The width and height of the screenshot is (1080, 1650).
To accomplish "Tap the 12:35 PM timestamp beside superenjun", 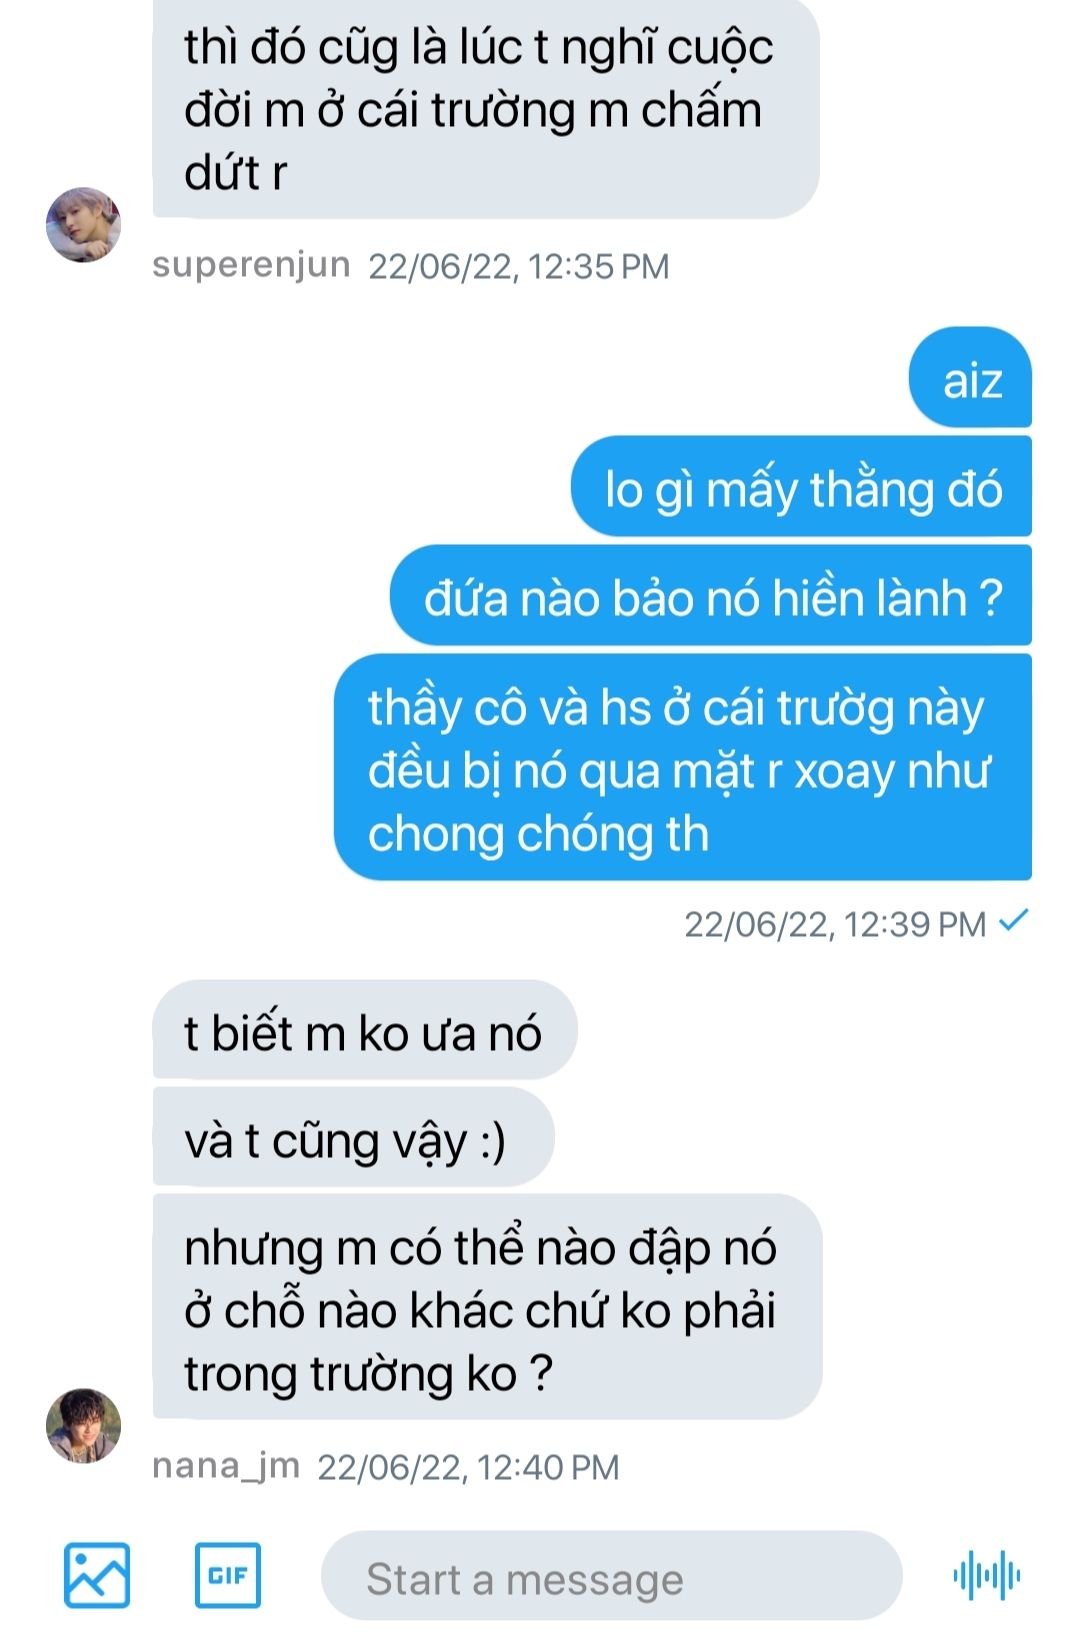I will pos(519,266).
